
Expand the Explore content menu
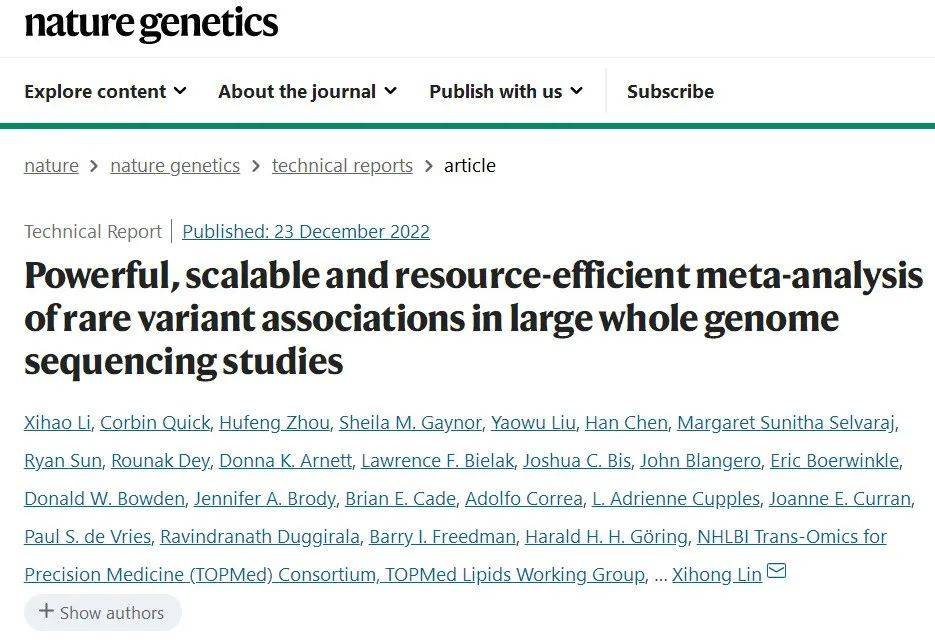click(x=106, y=91)
